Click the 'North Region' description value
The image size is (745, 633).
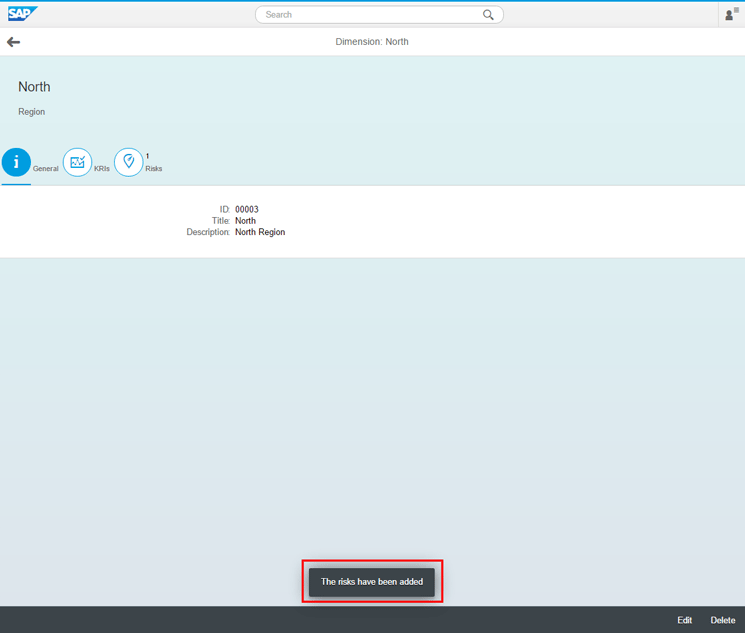[x=260, y=232]
